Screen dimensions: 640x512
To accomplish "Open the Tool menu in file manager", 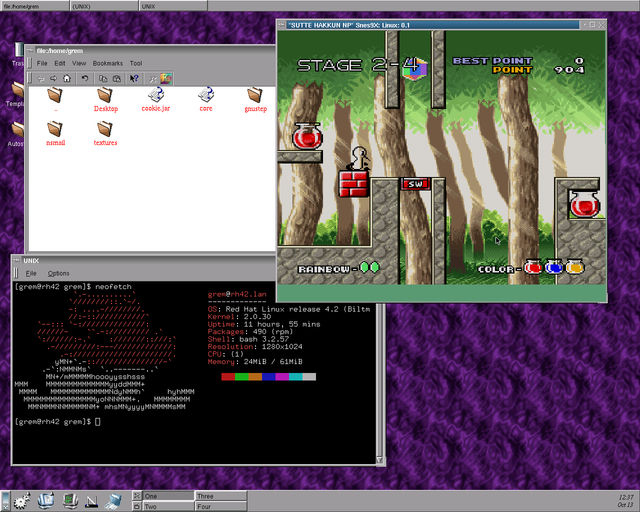I will click(136, 63).
